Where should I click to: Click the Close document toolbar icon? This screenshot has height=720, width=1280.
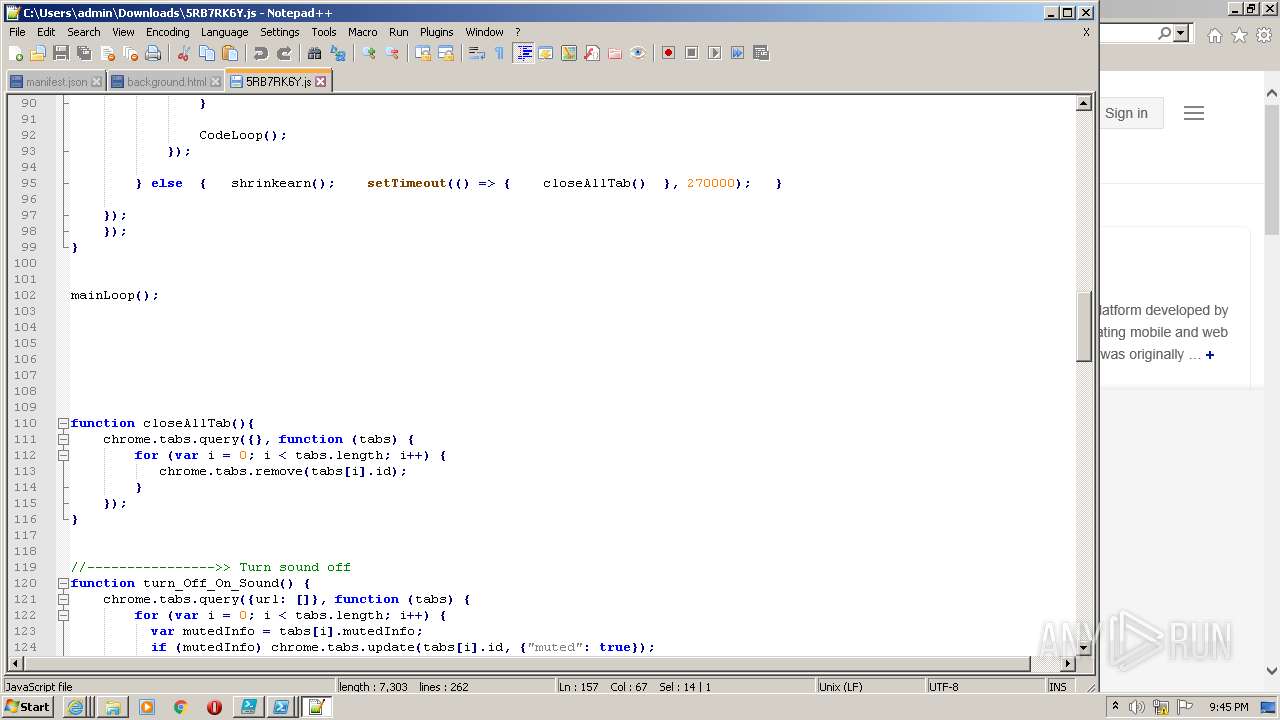click(107, 53)
